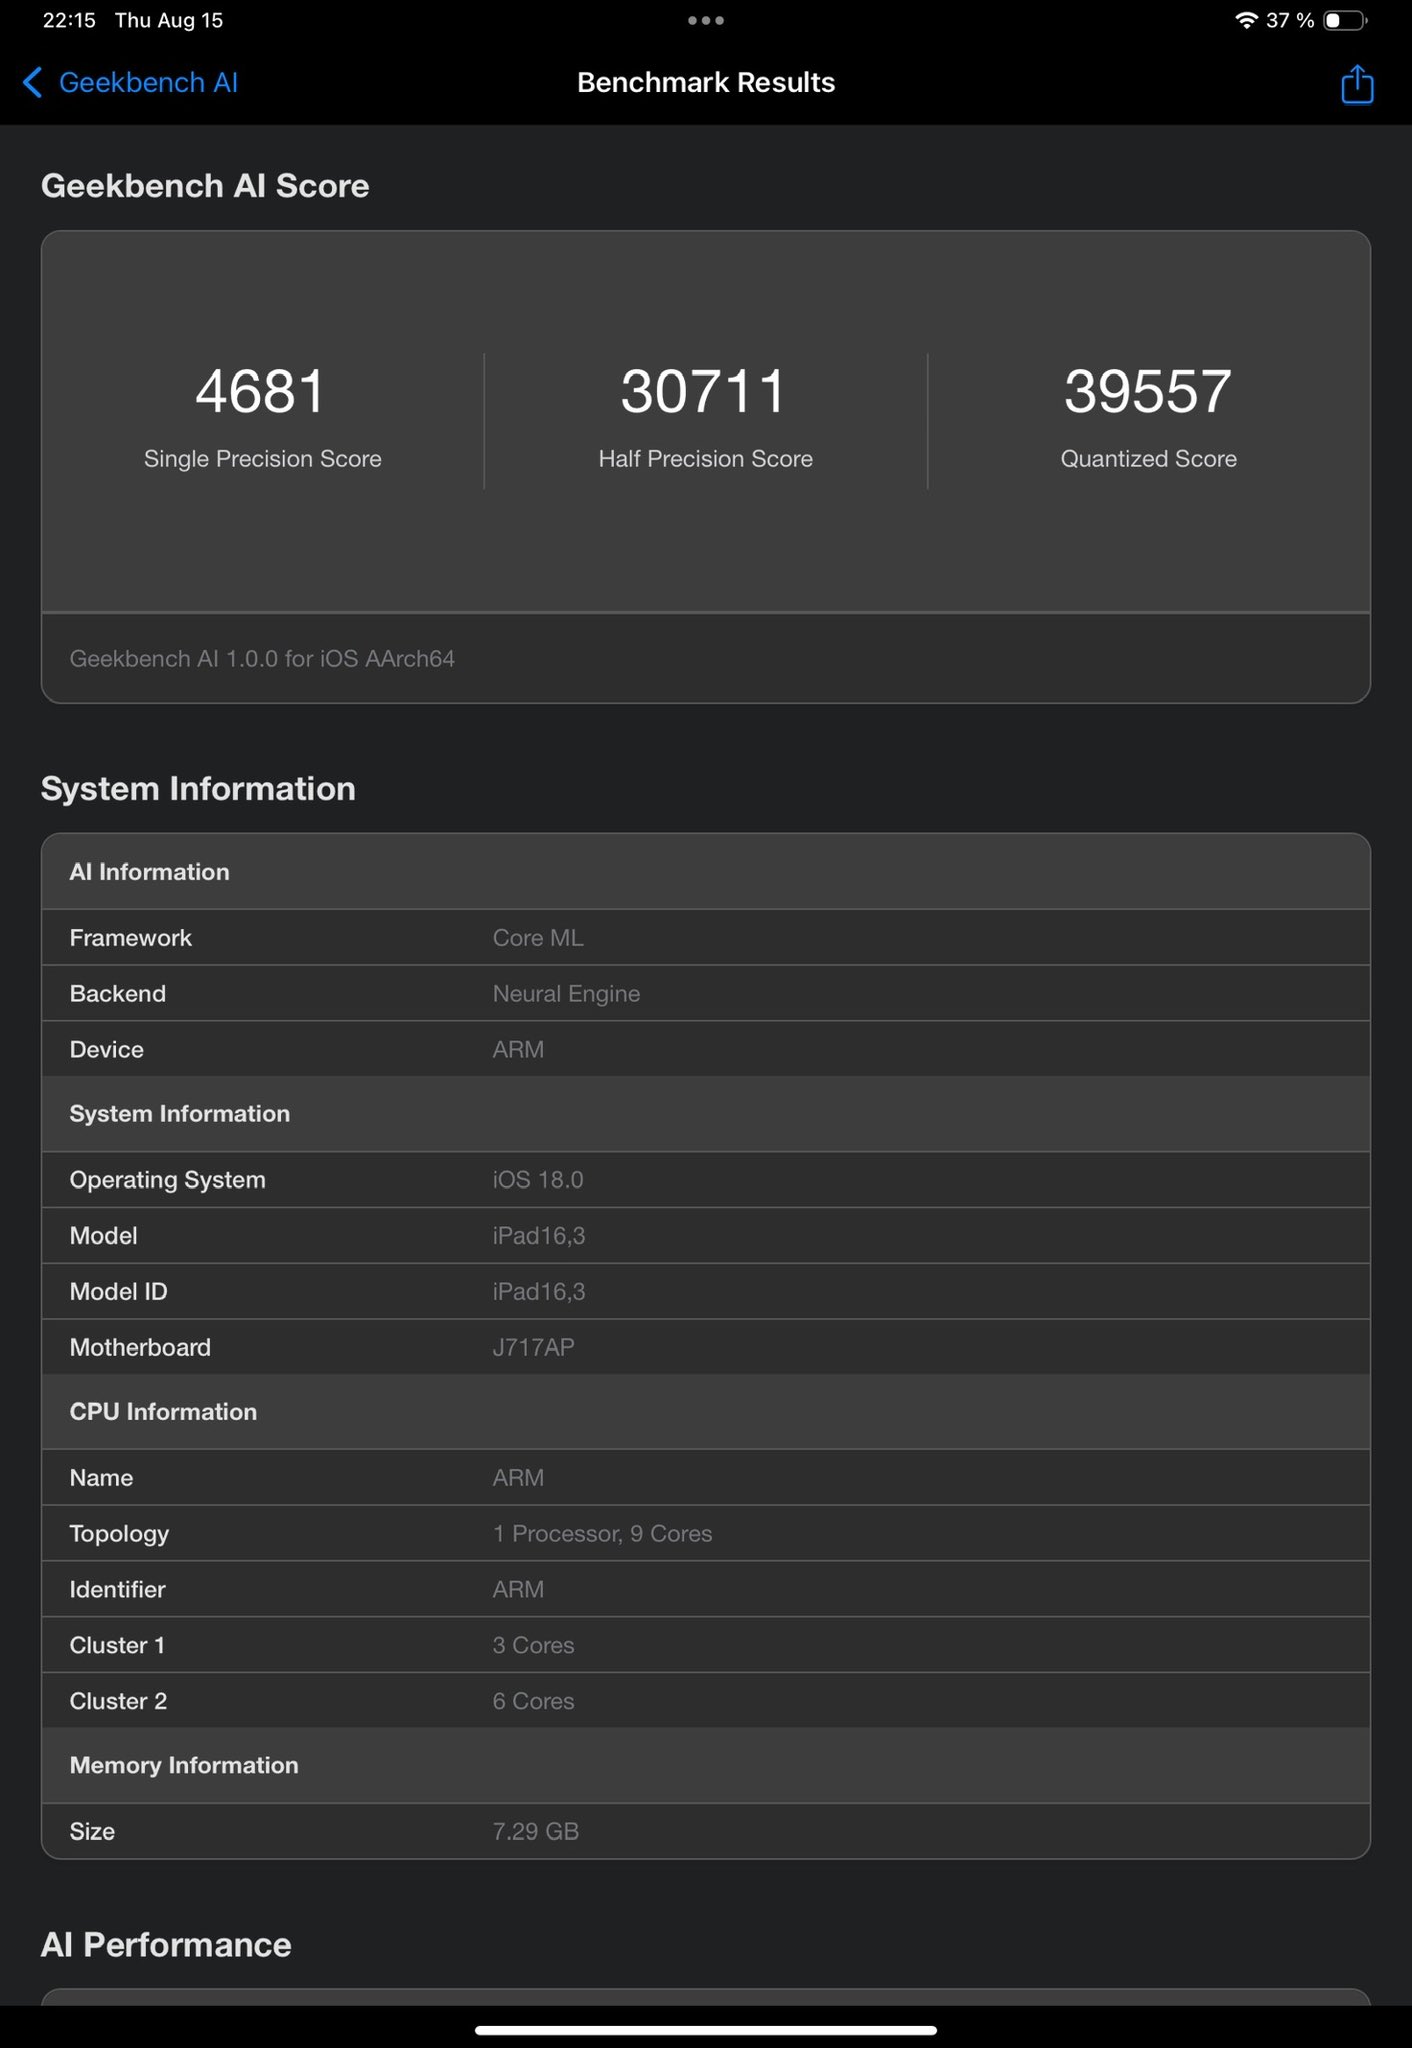1412x2048 pixels.
Task: Select the Identifier row label
Action: point(117,1590)
